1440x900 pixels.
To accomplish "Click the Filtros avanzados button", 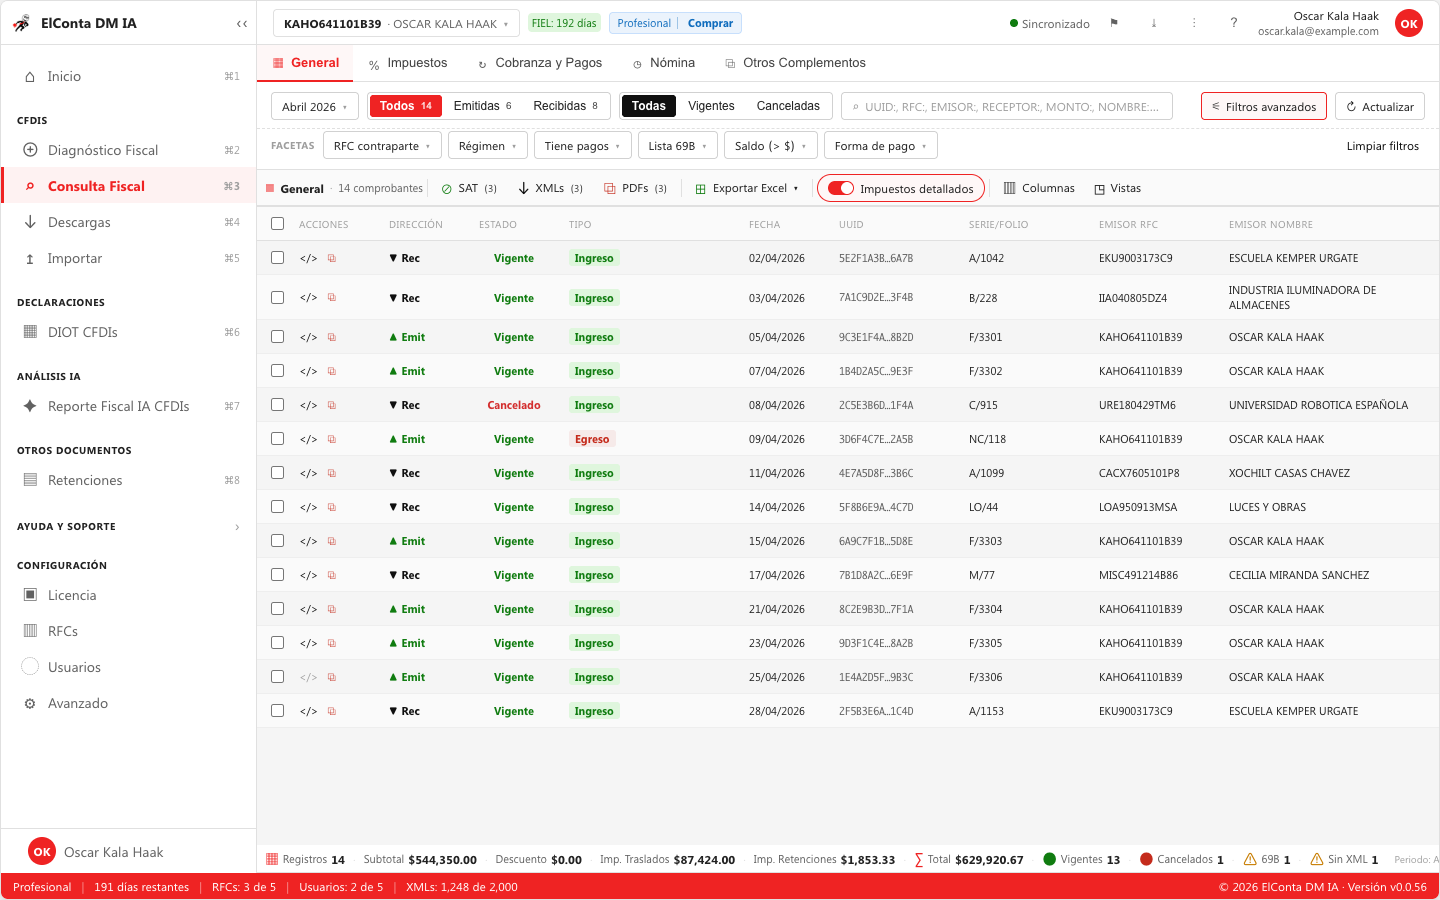I will 1264,106.
